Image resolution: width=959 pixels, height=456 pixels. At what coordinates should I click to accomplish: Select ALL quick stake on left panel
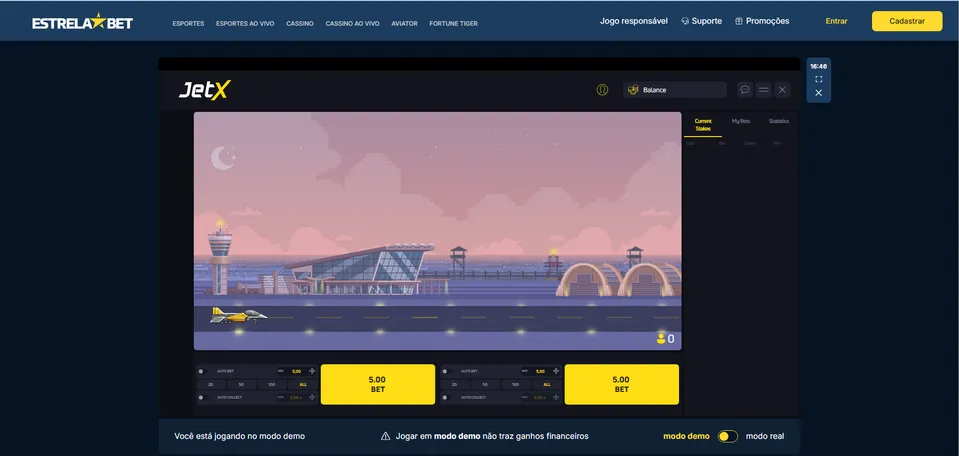[303, 384]
